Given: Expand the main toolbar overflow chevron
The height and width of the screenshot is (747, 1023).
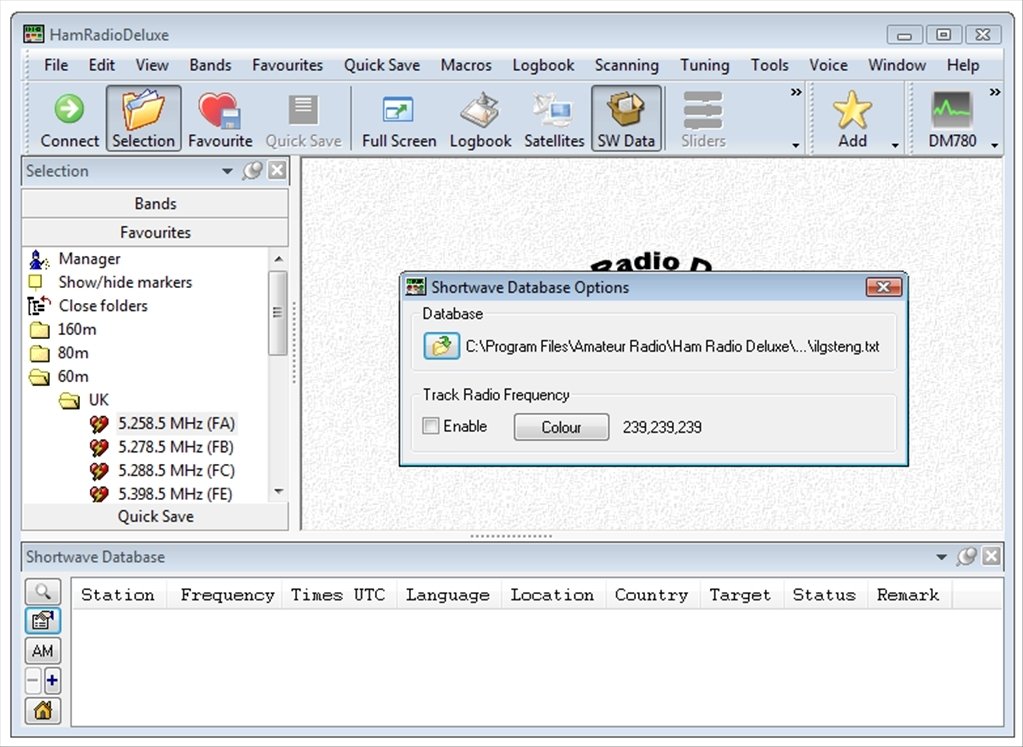Looking at the screenshot, I should (x=796, y=92).
